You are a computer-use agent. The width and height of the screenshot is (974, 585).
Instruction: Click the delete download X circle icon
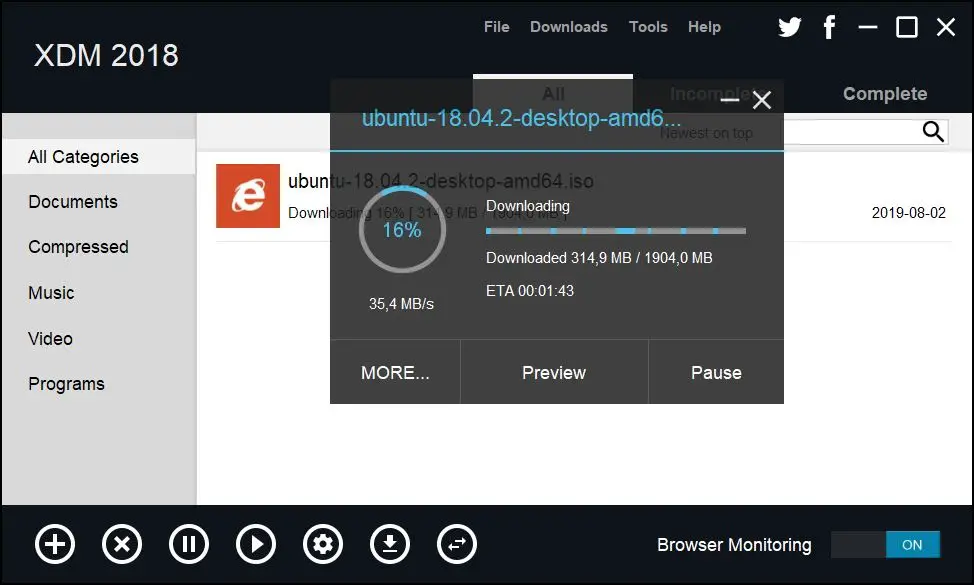[122, 545]
